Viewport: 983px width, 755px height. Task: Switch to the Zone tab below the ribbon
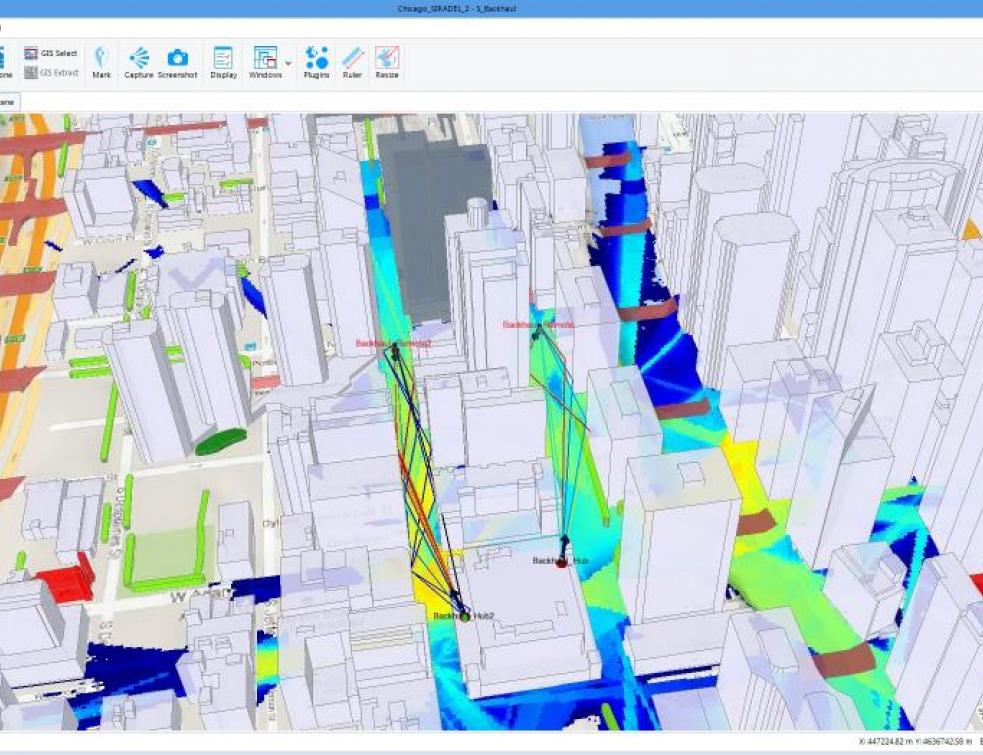click(x=8, y=101)
